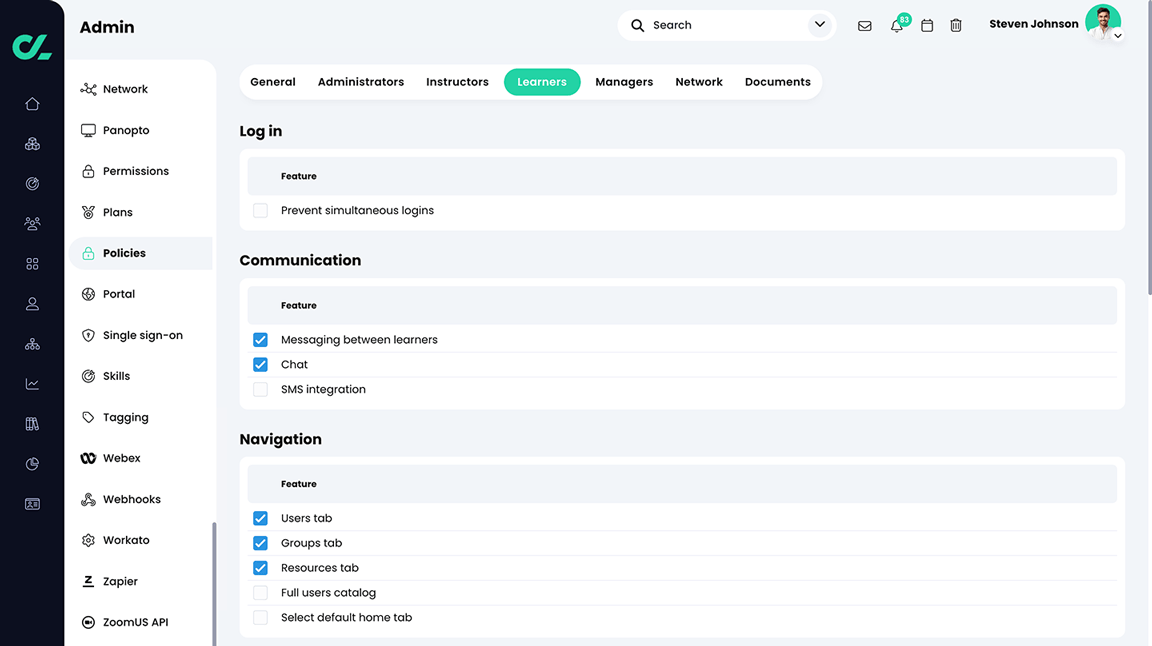This screenshot has width=1152, height=646.
Task: Uncheck the Groups tab checkbox
Action: tap(261, 543)
